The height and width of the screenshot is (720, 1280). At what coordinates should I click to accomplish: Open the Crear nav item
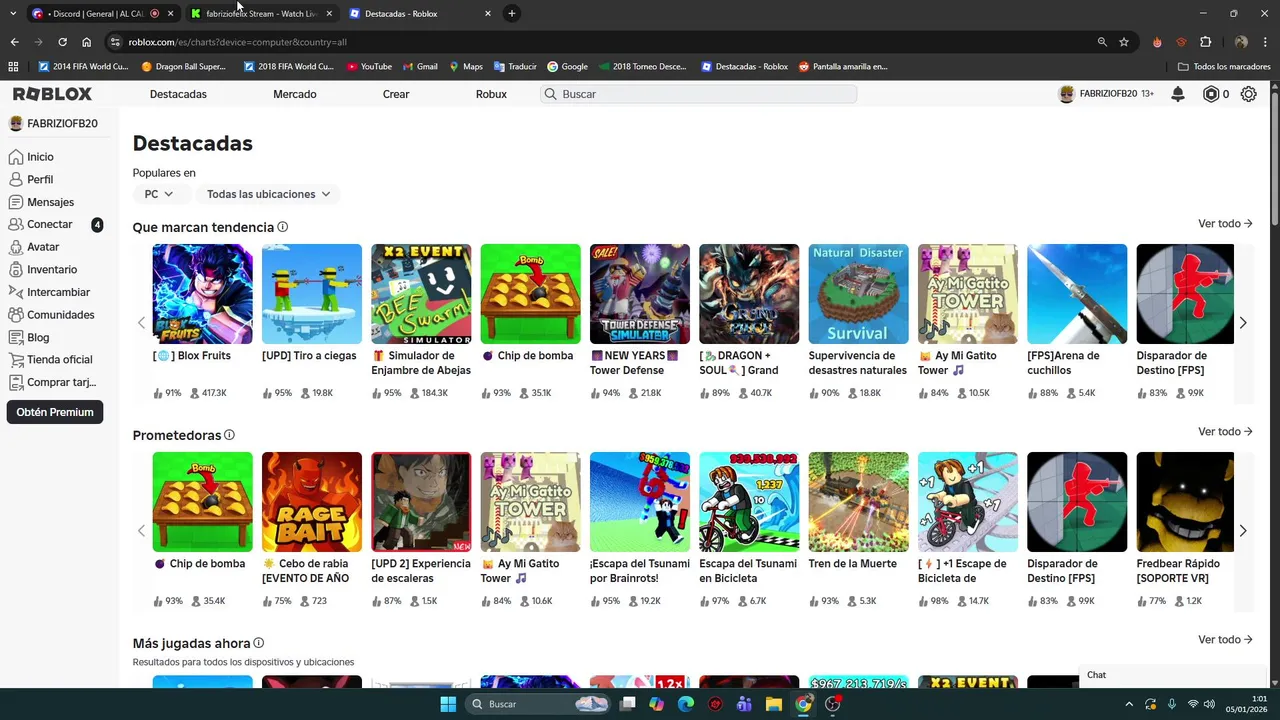pyautogui.click(x=396, y=94)
